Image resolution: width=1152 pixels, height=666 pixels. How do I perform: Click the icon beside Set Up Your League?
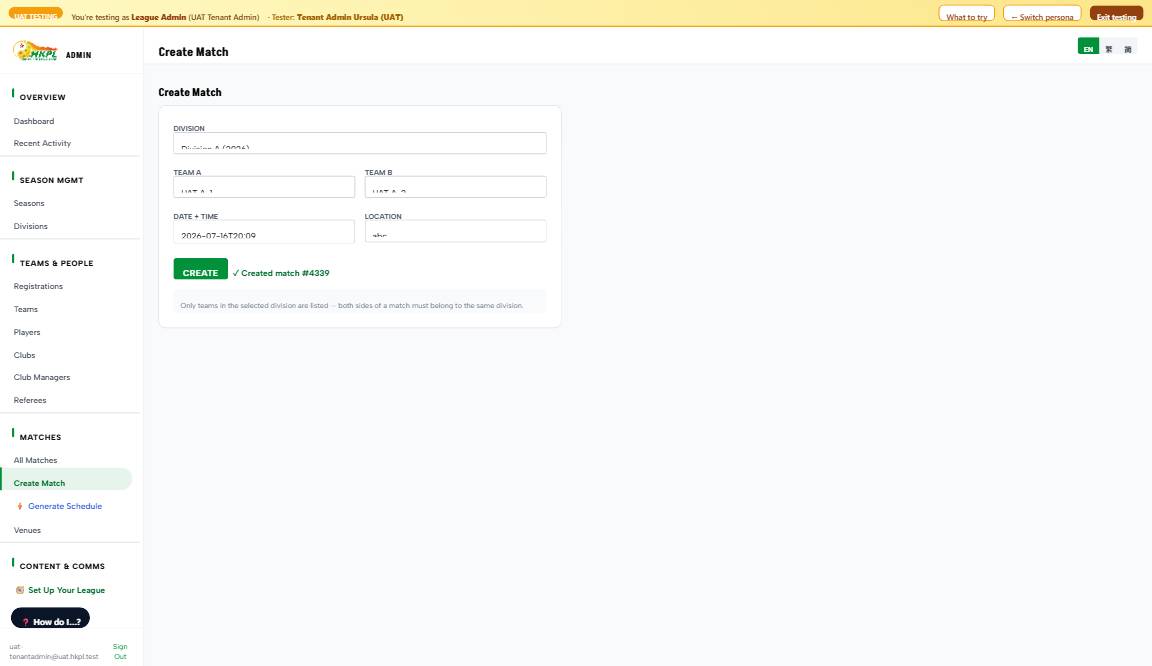pos(20,590)
